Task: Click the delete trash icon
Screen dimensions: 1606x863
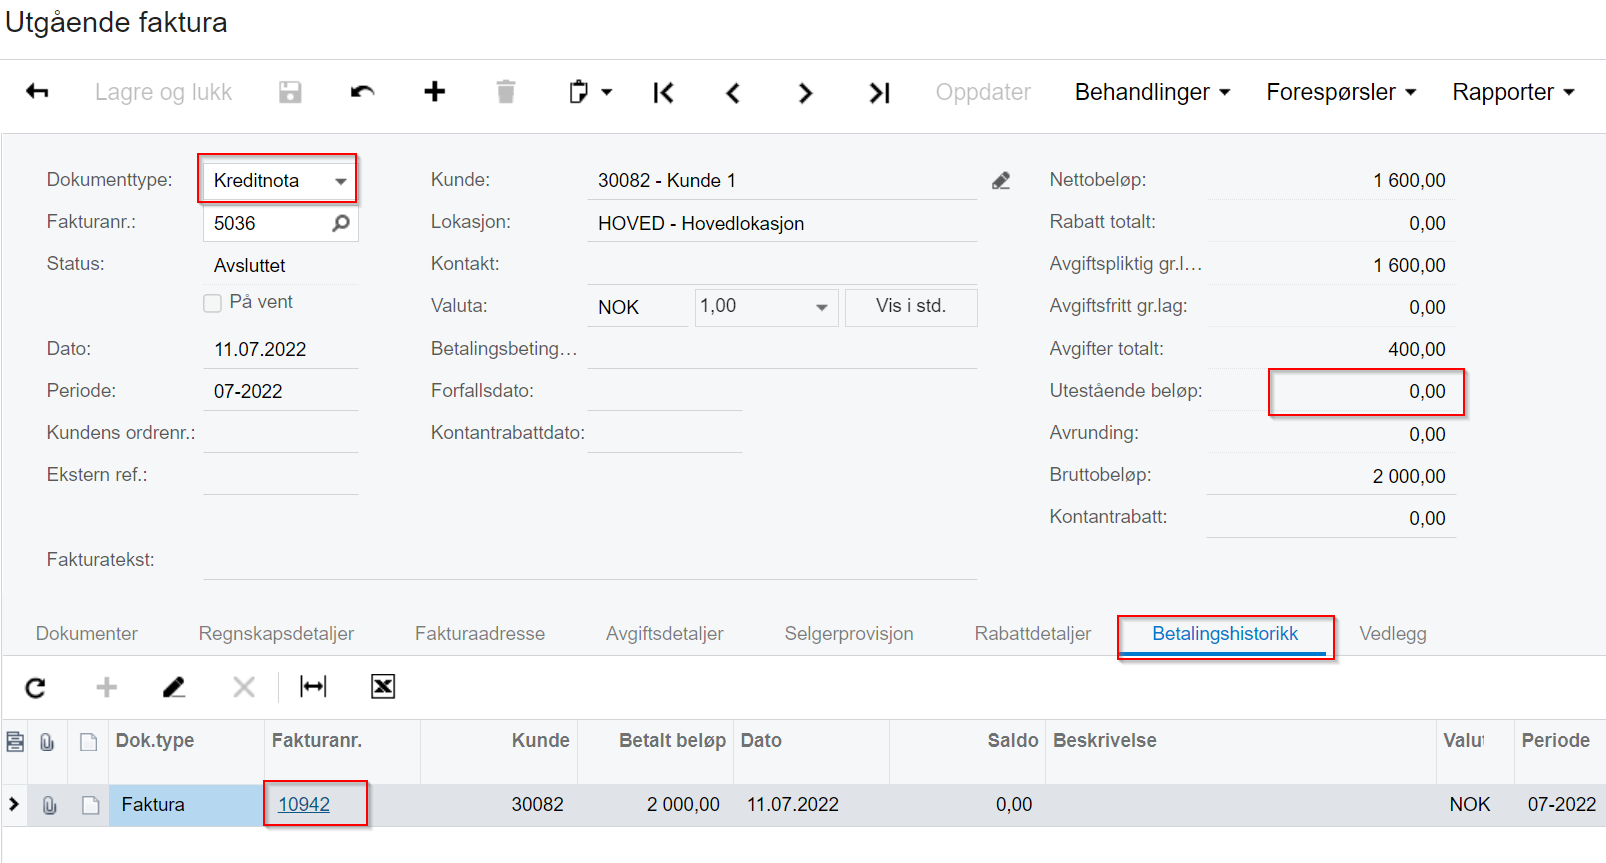Action: point(506,92)
